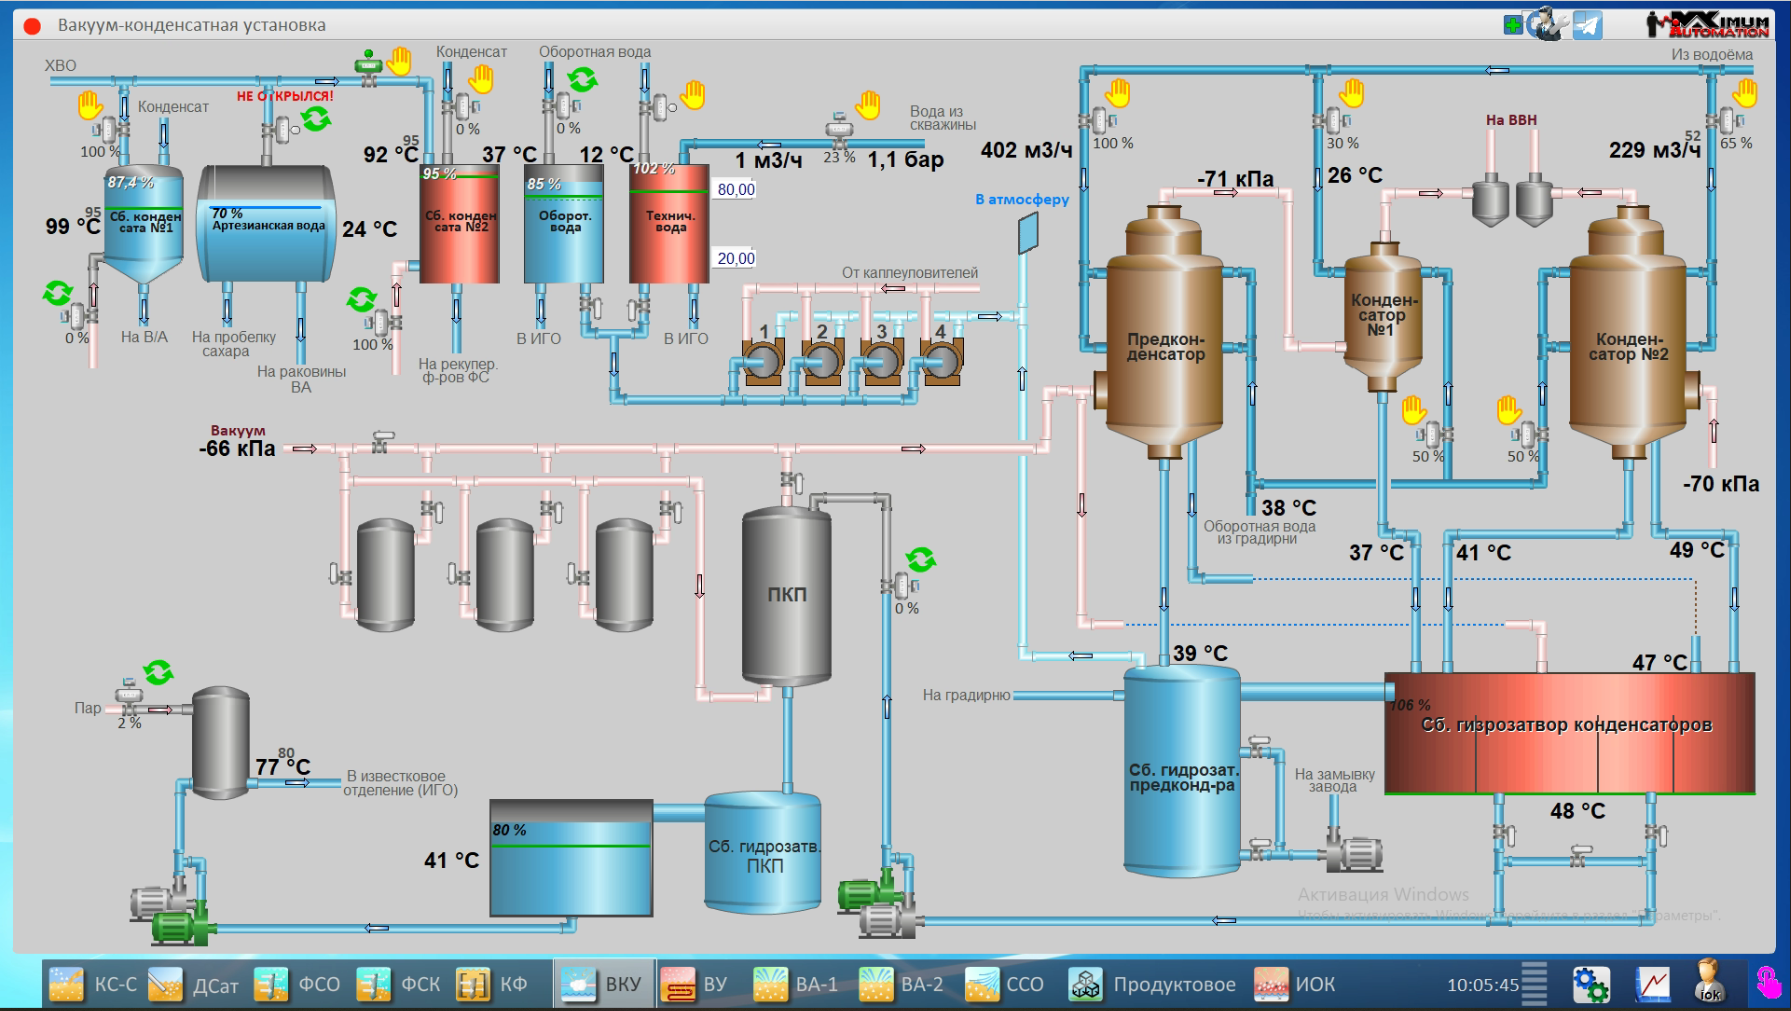Open the settings gears icon in bottom bar

tap(1591, 984)
